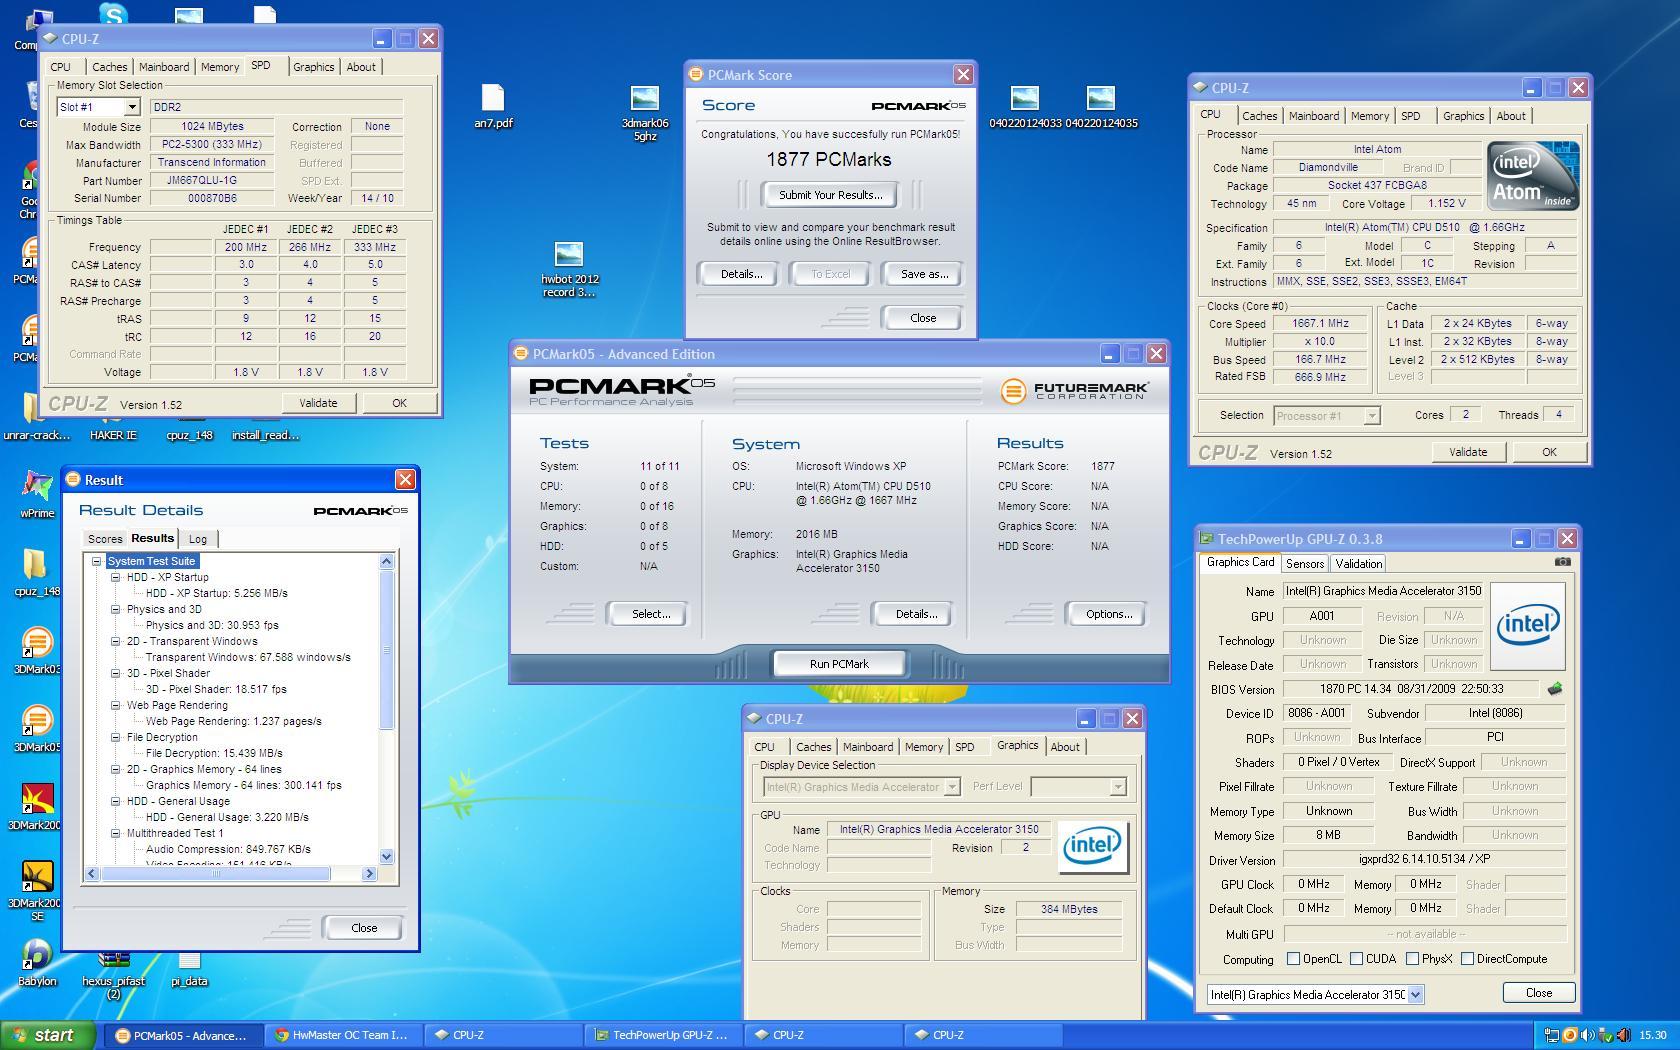Viewport: 1680px width, 1050px height.
Task: Collapse the Web Page Rendering node
Action: click(116, 705)
